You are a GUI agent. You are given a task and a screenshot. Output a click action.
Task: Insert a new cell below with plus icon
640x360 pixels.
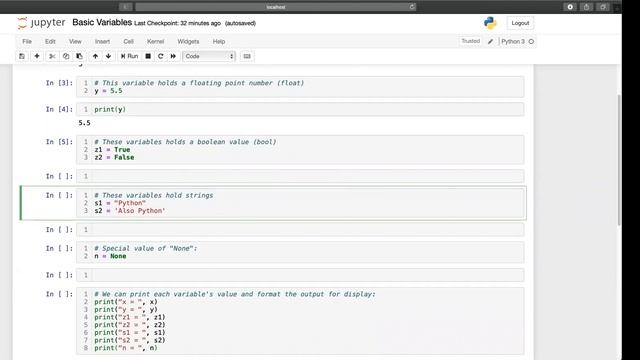pyautogui.click(x=37, y=56)
